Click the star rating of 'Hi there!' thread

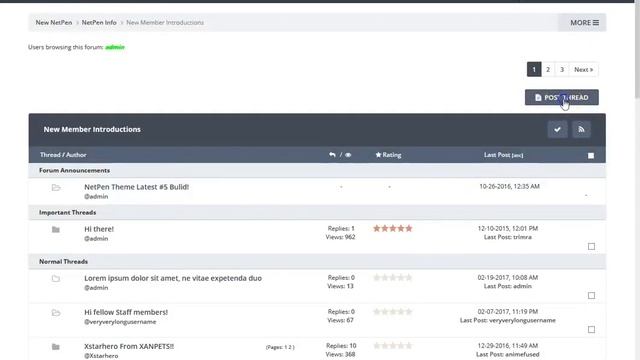pos(393,229)
